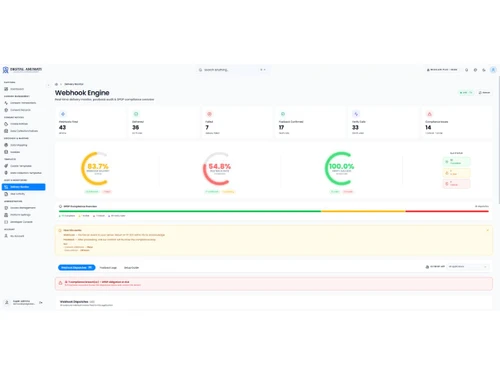Click the plan badge in the header
Image resolution: width=500 pixels, height=375 pixels.
[x=442, y=70]
